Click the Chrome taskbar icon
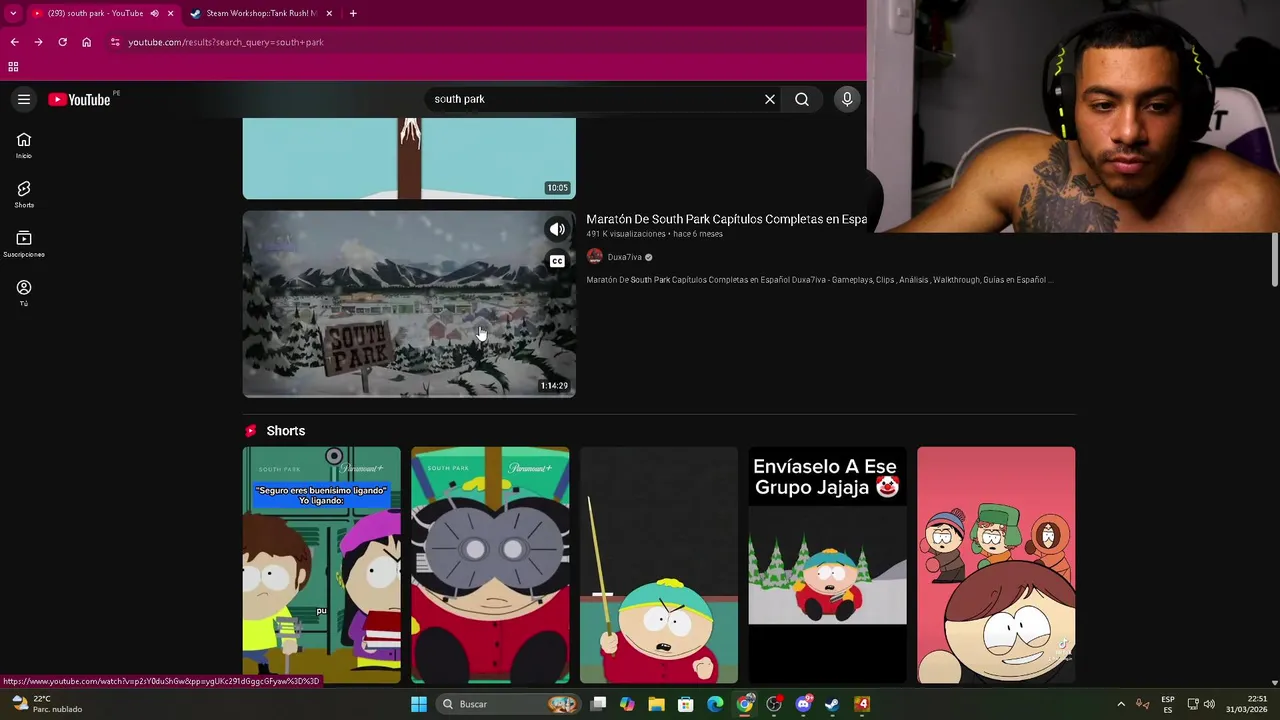This screenshot has width=1280, height=720. pos(744,704)
